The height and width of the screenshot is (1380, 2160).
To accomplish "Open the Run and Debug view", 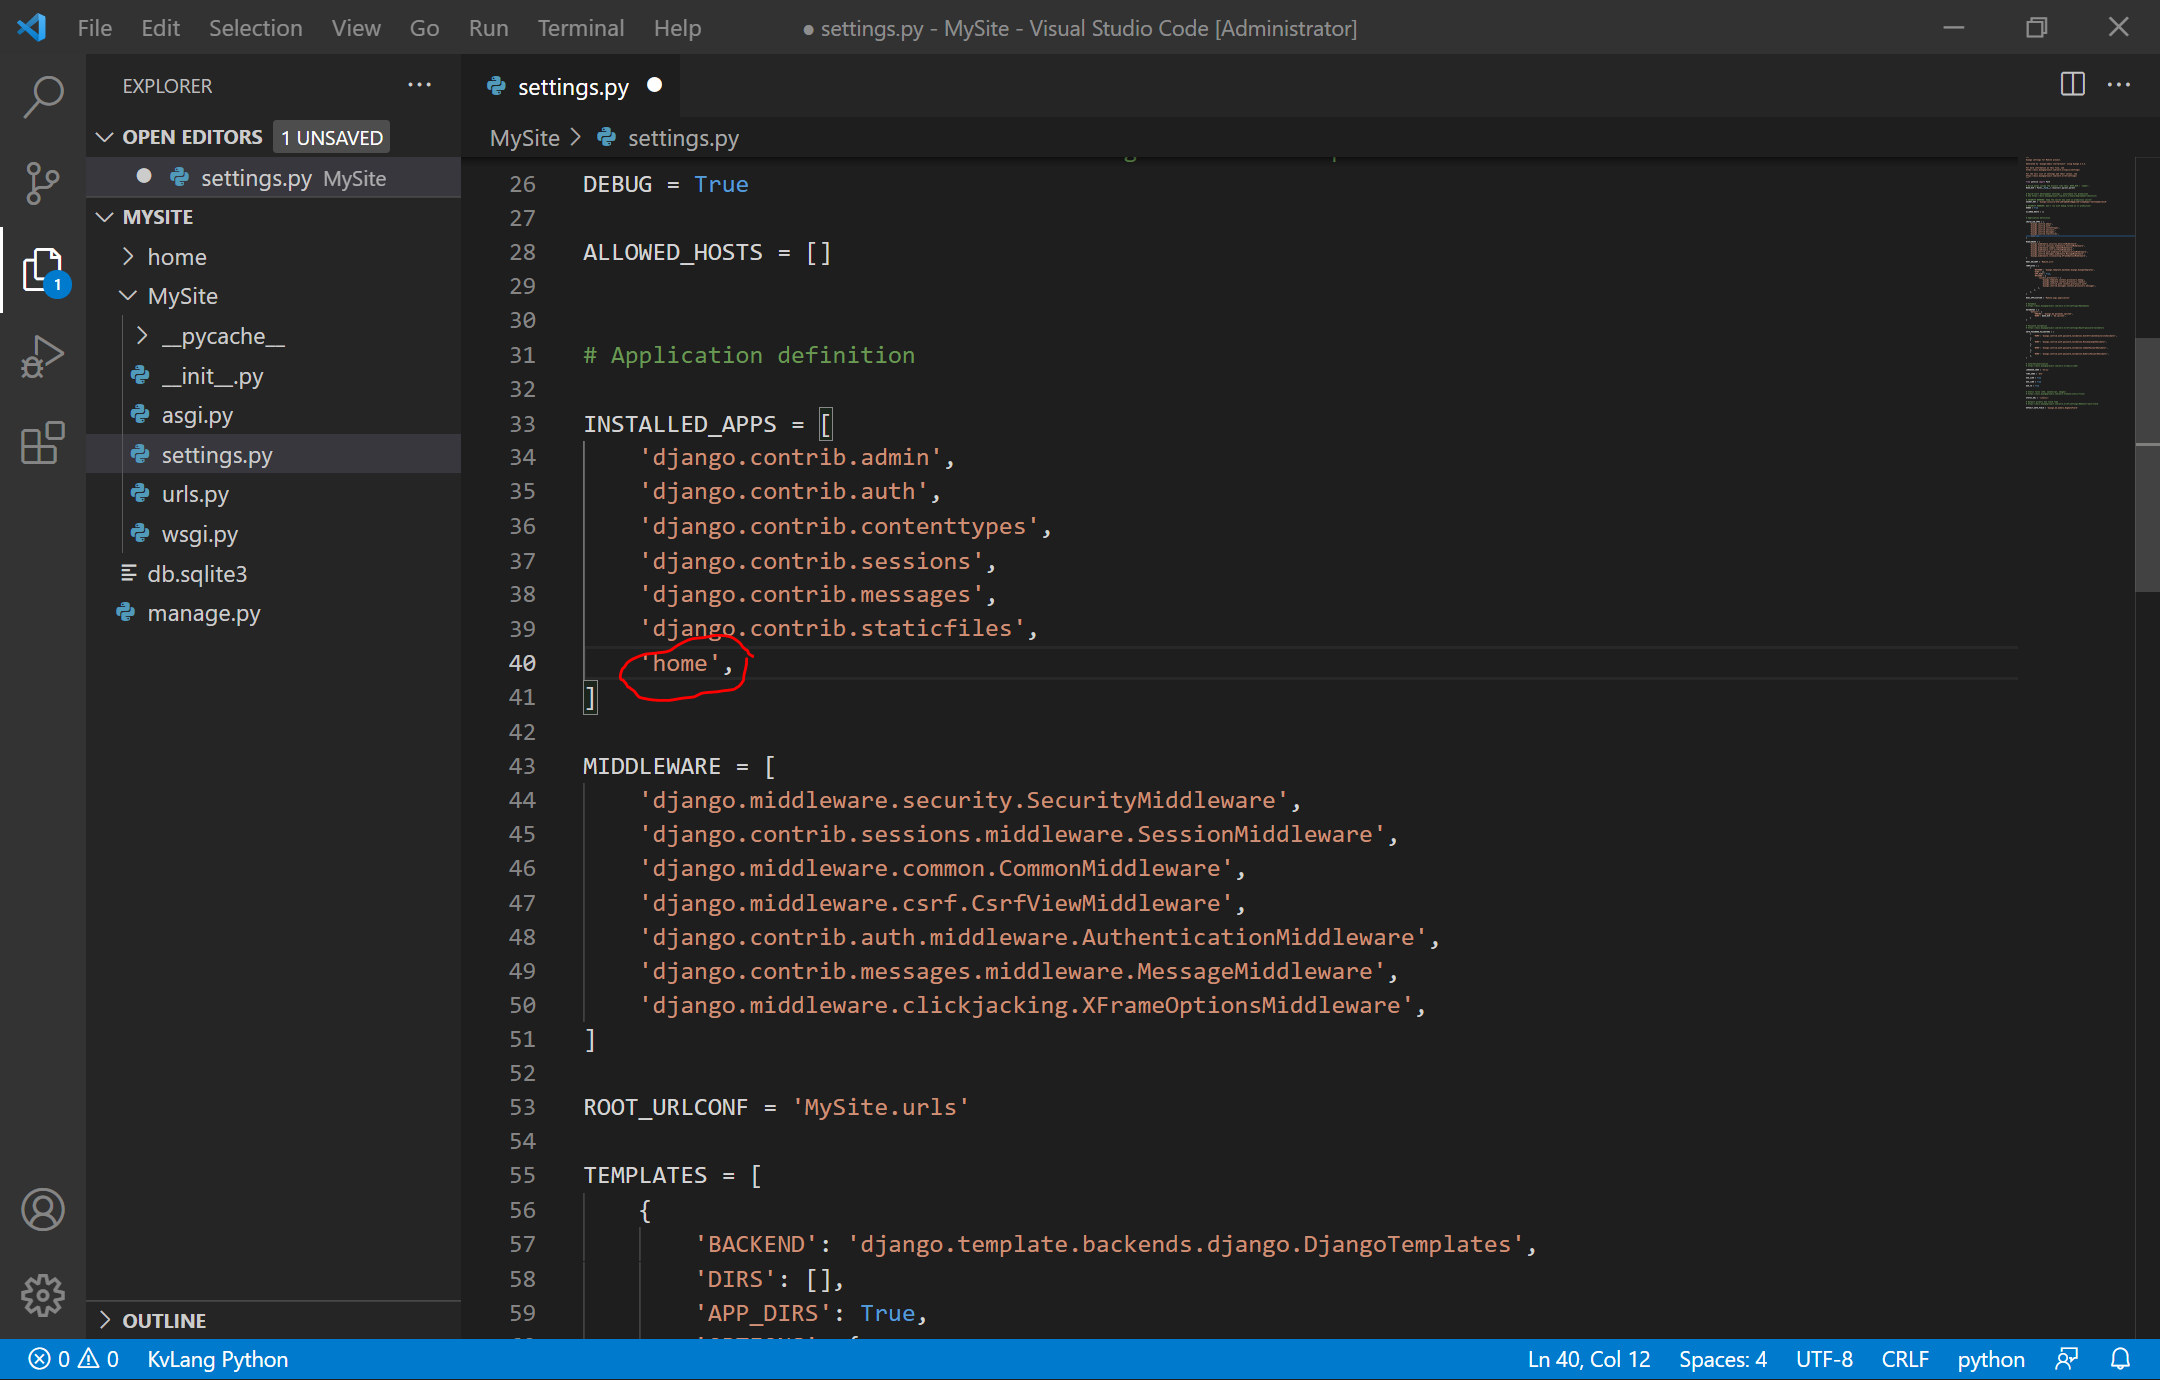I will click(43, 356).
